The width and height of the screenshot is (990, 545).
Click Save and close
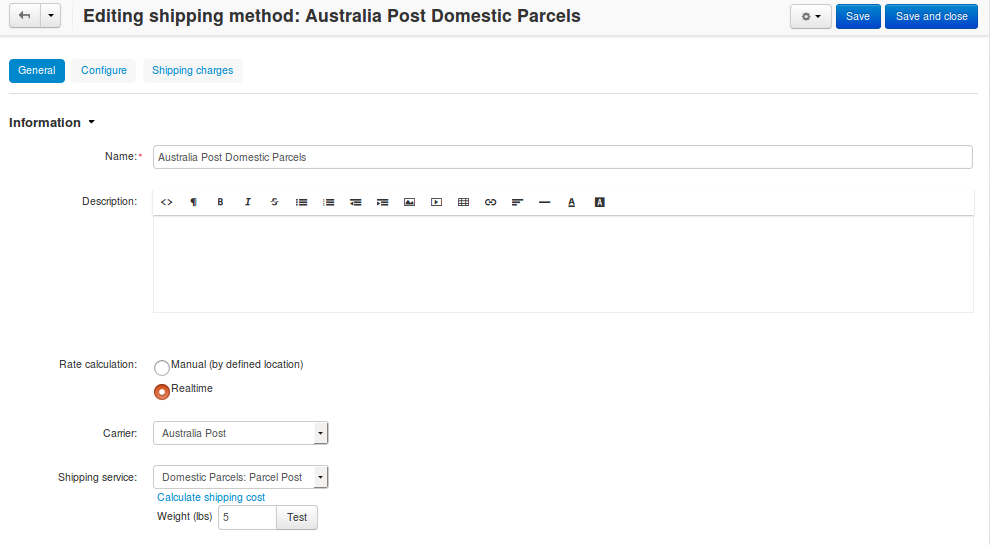[x=931, y=16]
